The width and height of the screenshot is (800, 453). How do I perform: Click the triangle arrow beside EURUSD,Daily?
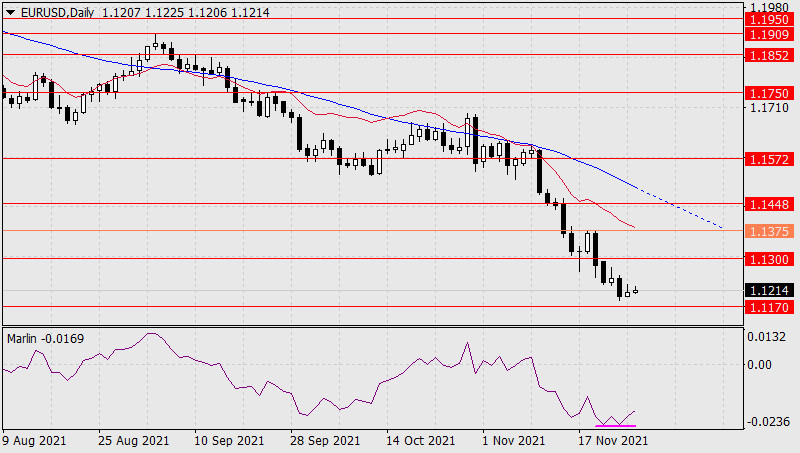click(10, 13)
